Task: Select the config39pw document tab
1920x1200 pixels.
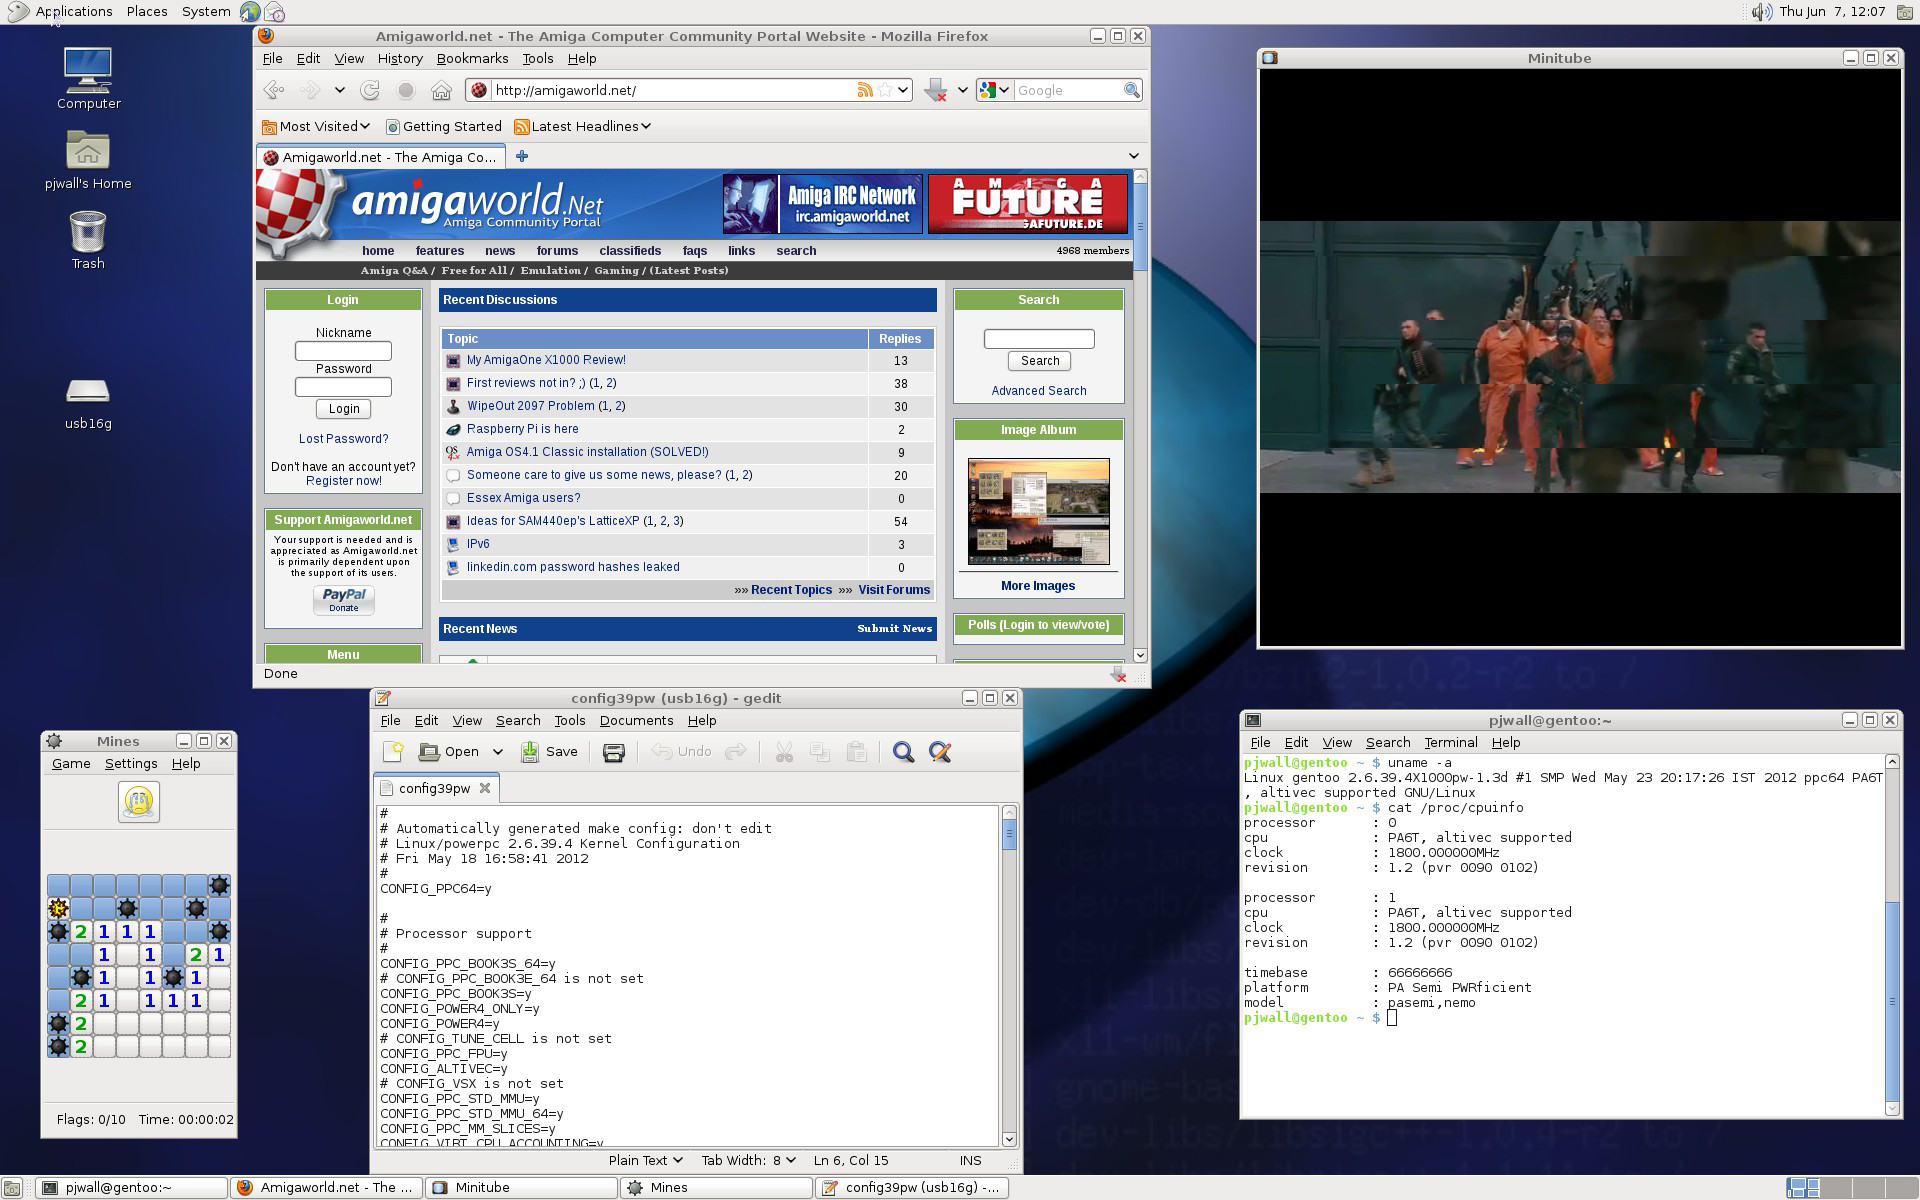Action: pos(433,788)
